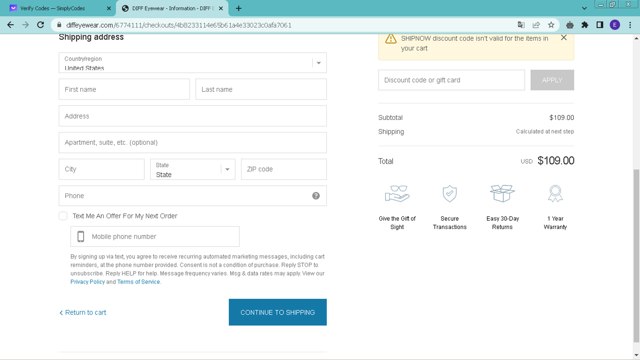
Task: Click the padlock site info icon
Action: tap(59, 25)
